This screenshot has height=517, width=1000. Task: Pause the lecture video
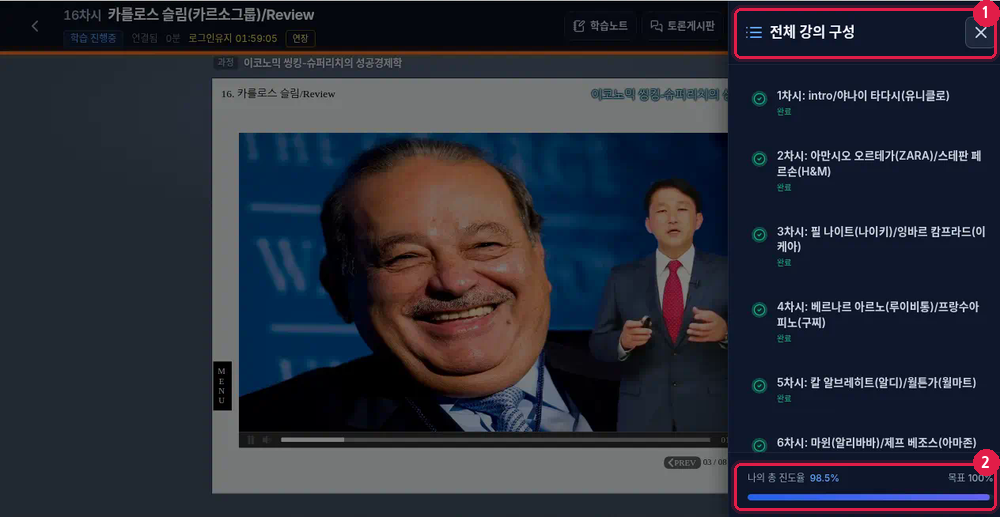(251, 440)
